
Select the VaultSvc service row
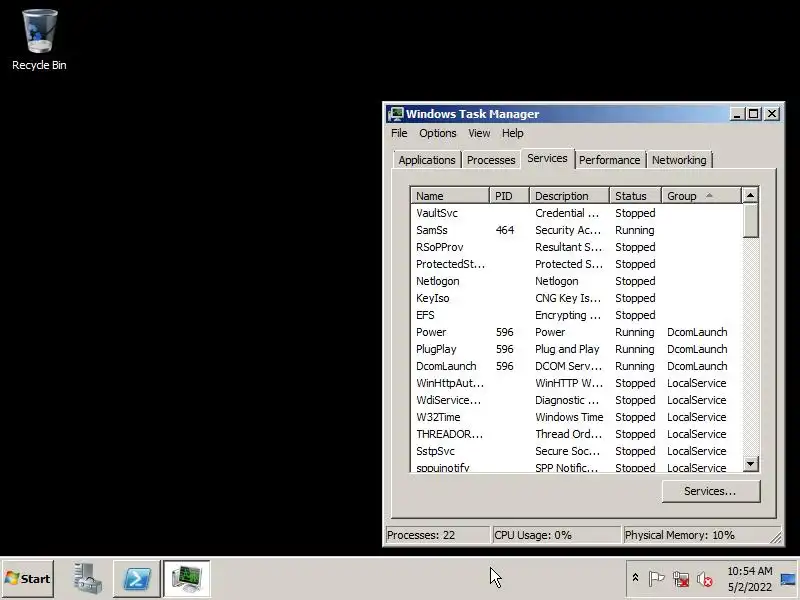click(x=577, y=213)
